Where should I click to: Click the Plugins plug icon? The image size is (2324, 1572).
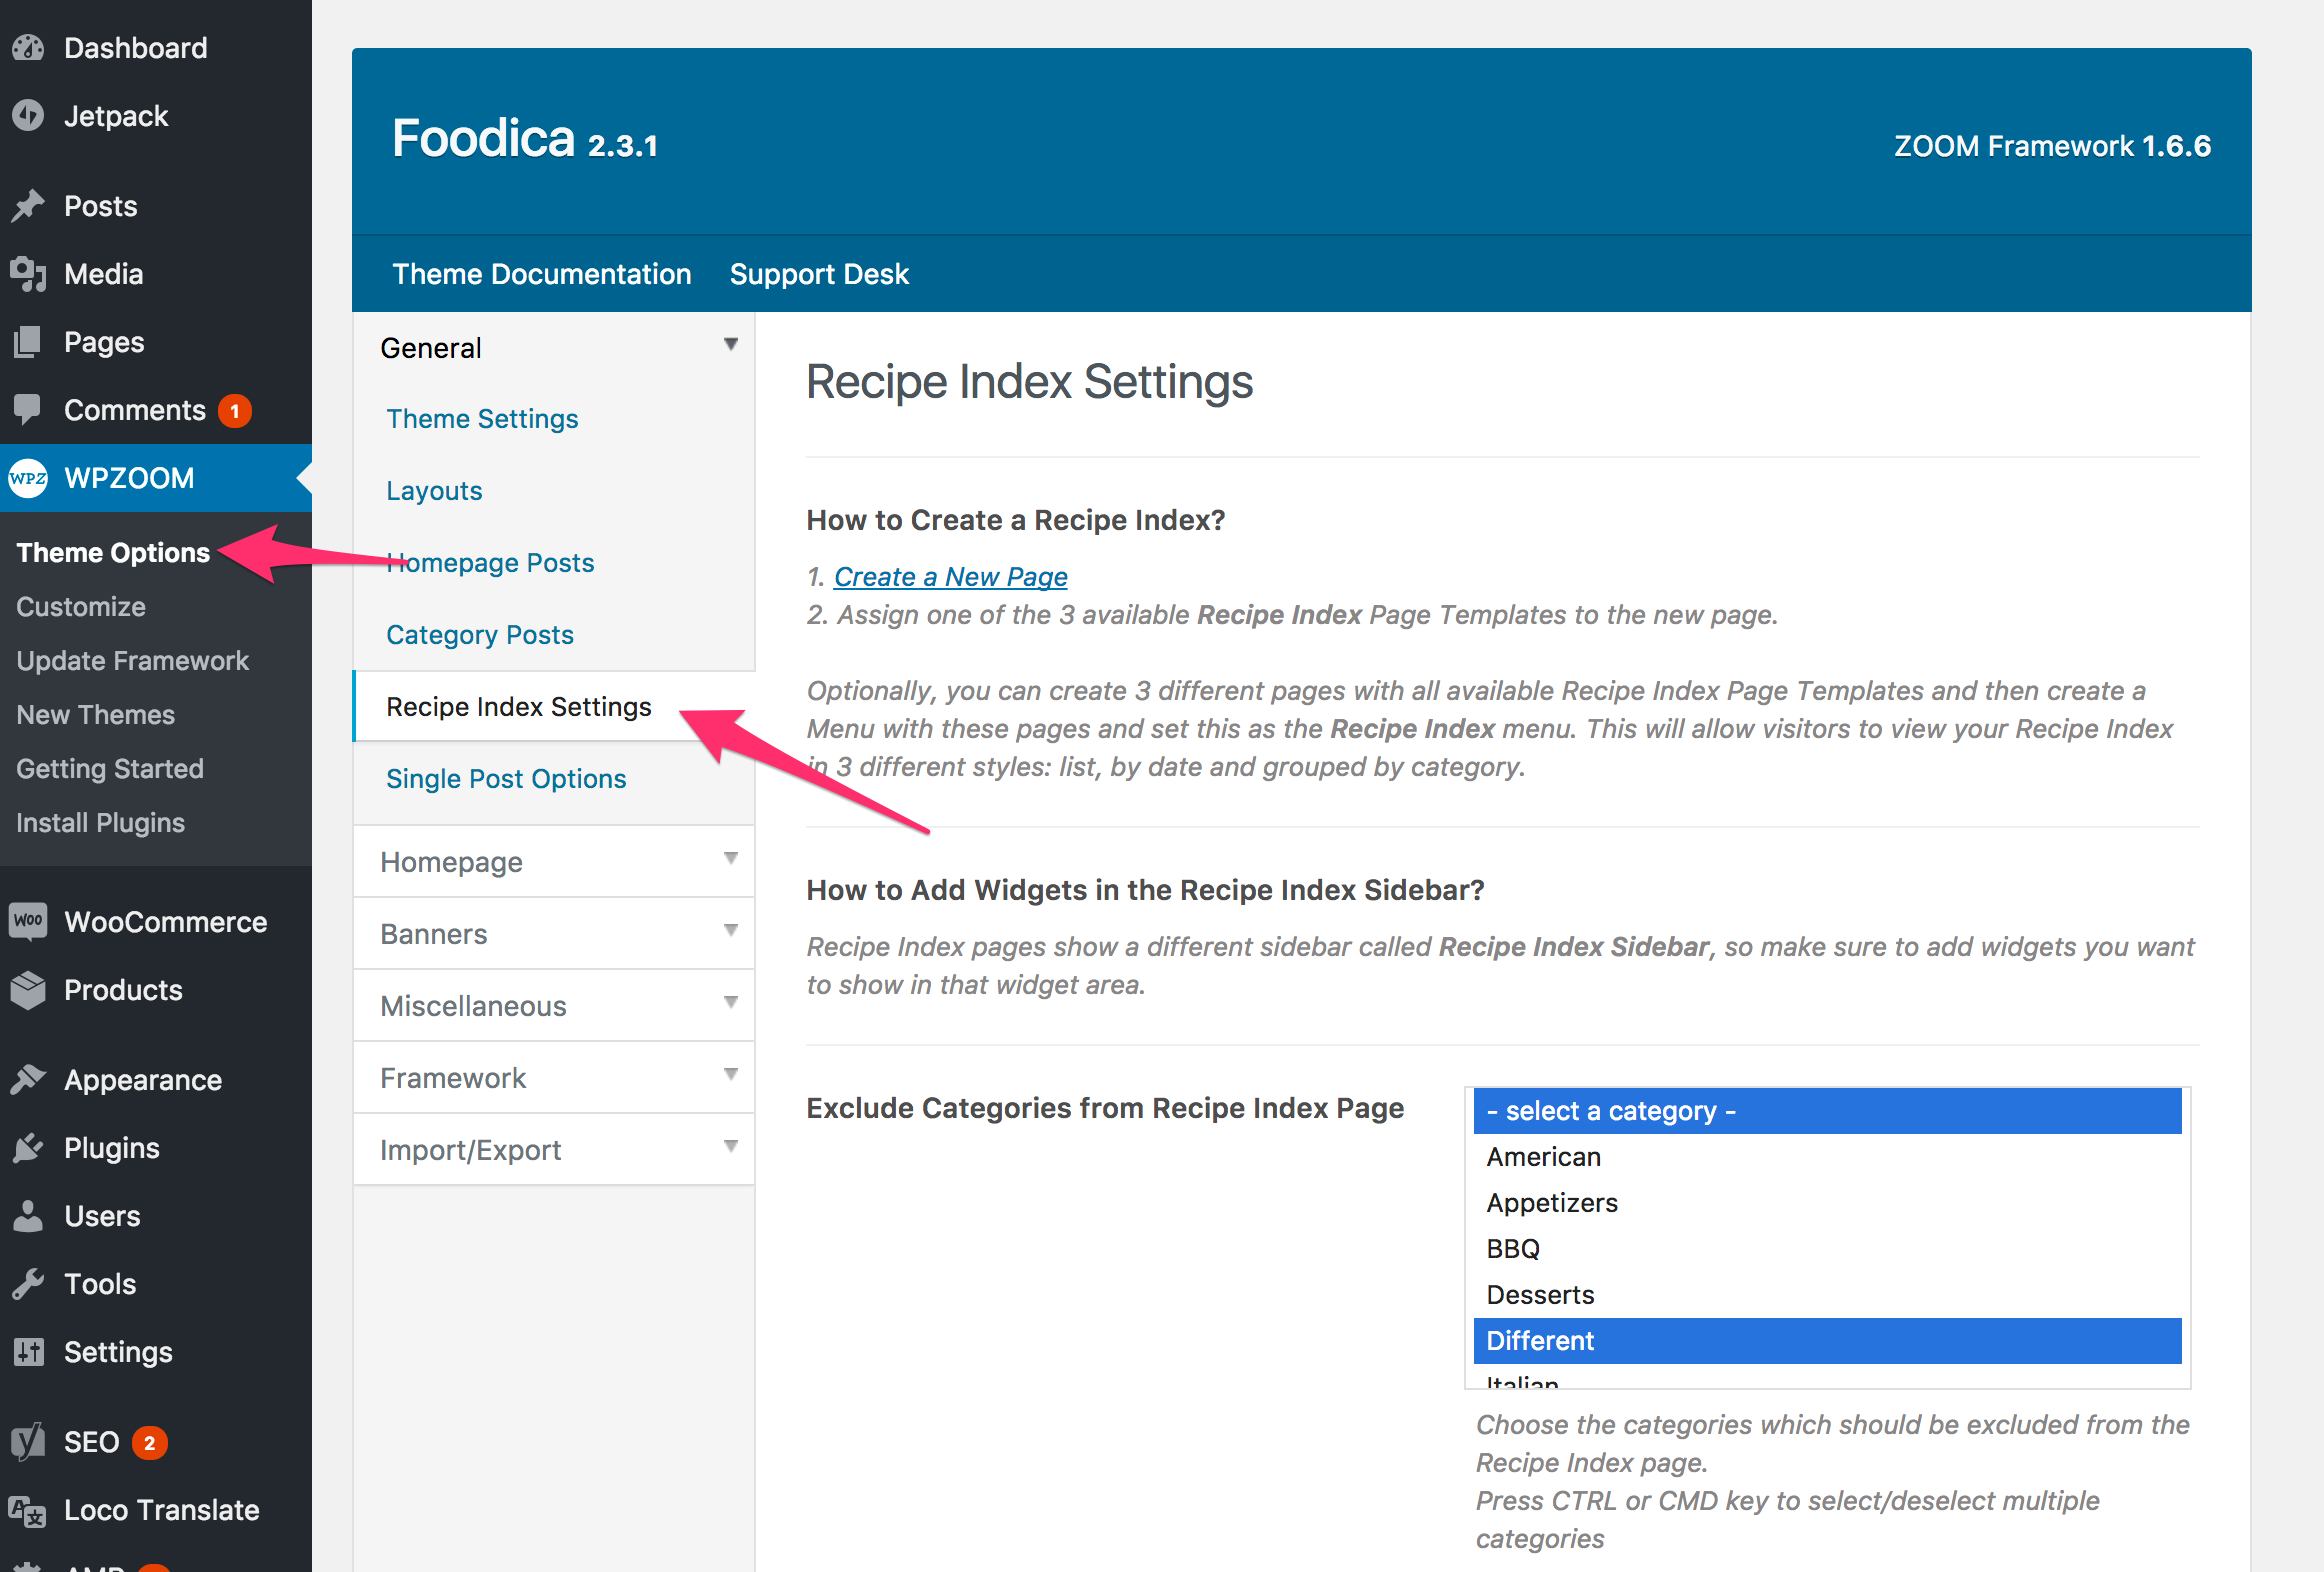(x=29, y=1148)
